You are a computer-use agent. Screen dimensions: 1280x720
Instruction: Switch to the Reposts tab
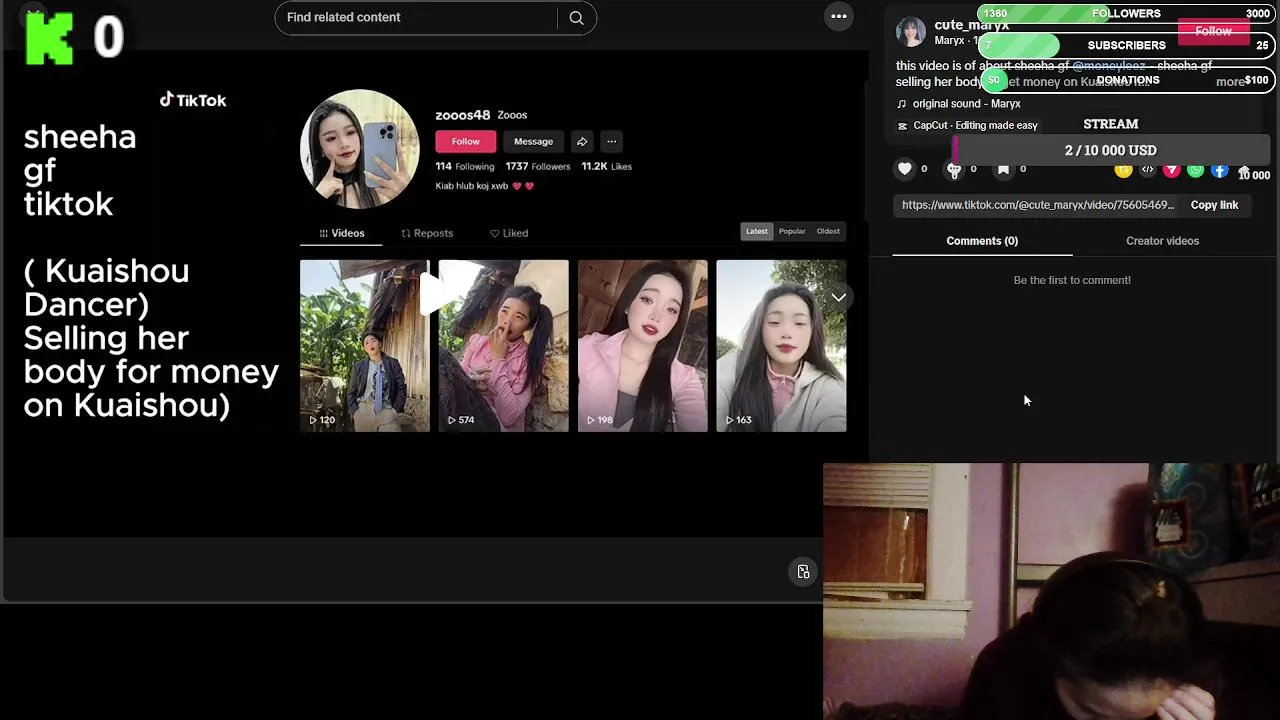click(x=427, y=233)
